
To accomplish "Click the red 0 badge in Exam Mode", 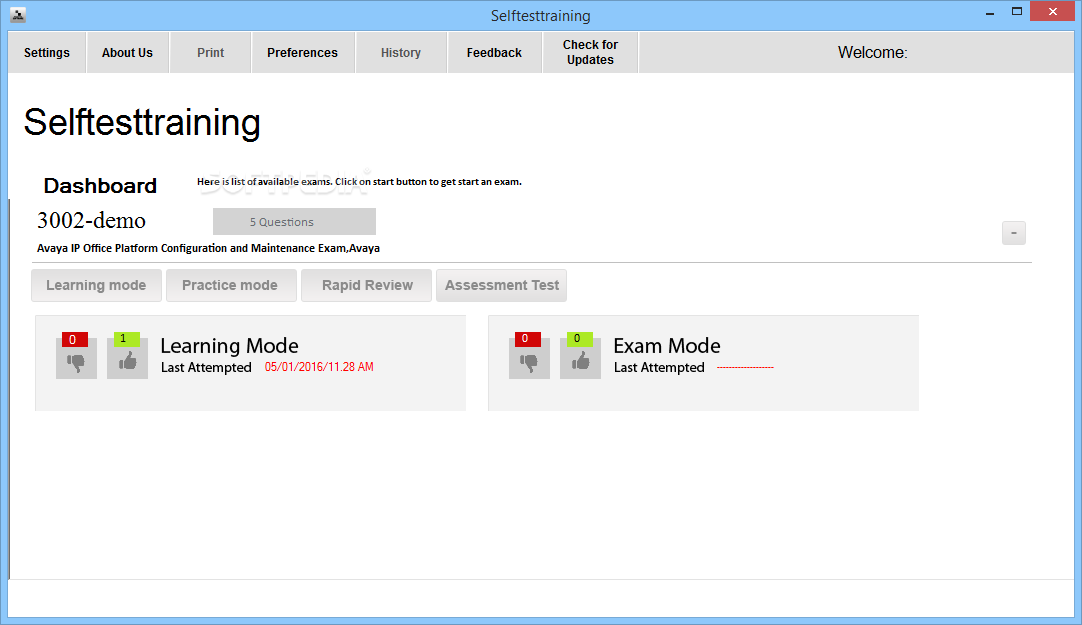I will [528, 339].
